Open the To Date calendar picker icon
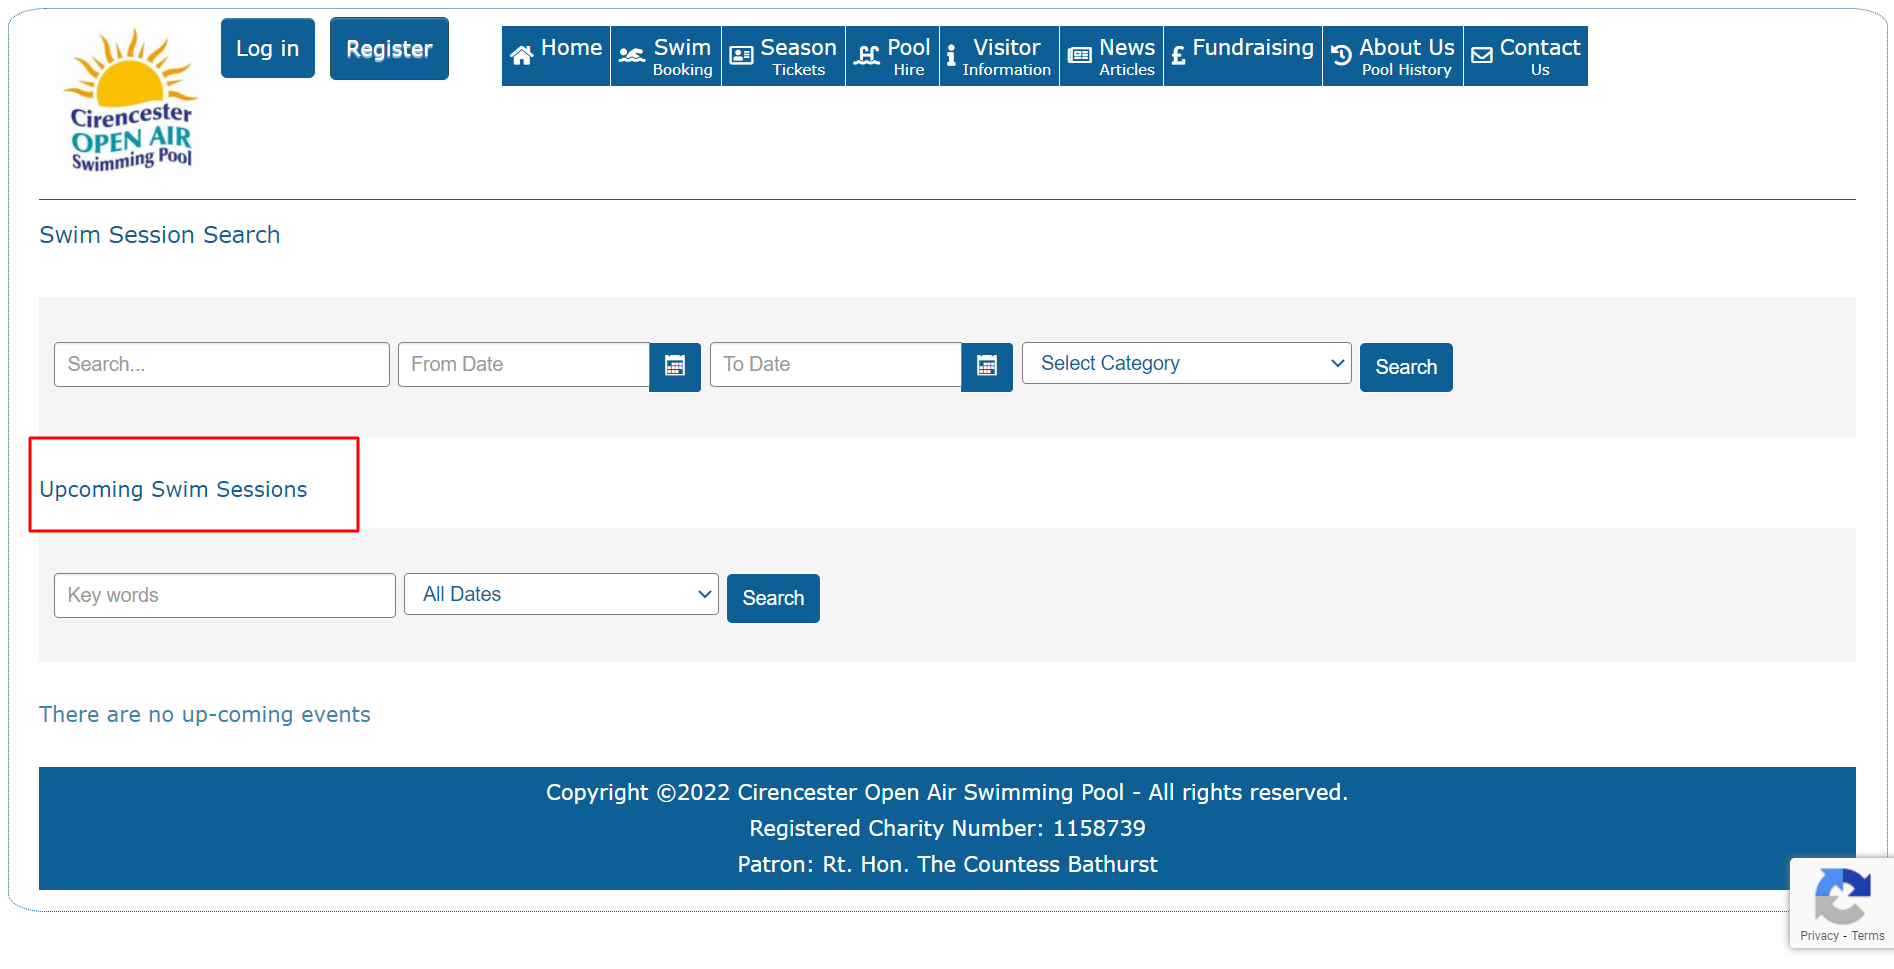 (987, 366)
